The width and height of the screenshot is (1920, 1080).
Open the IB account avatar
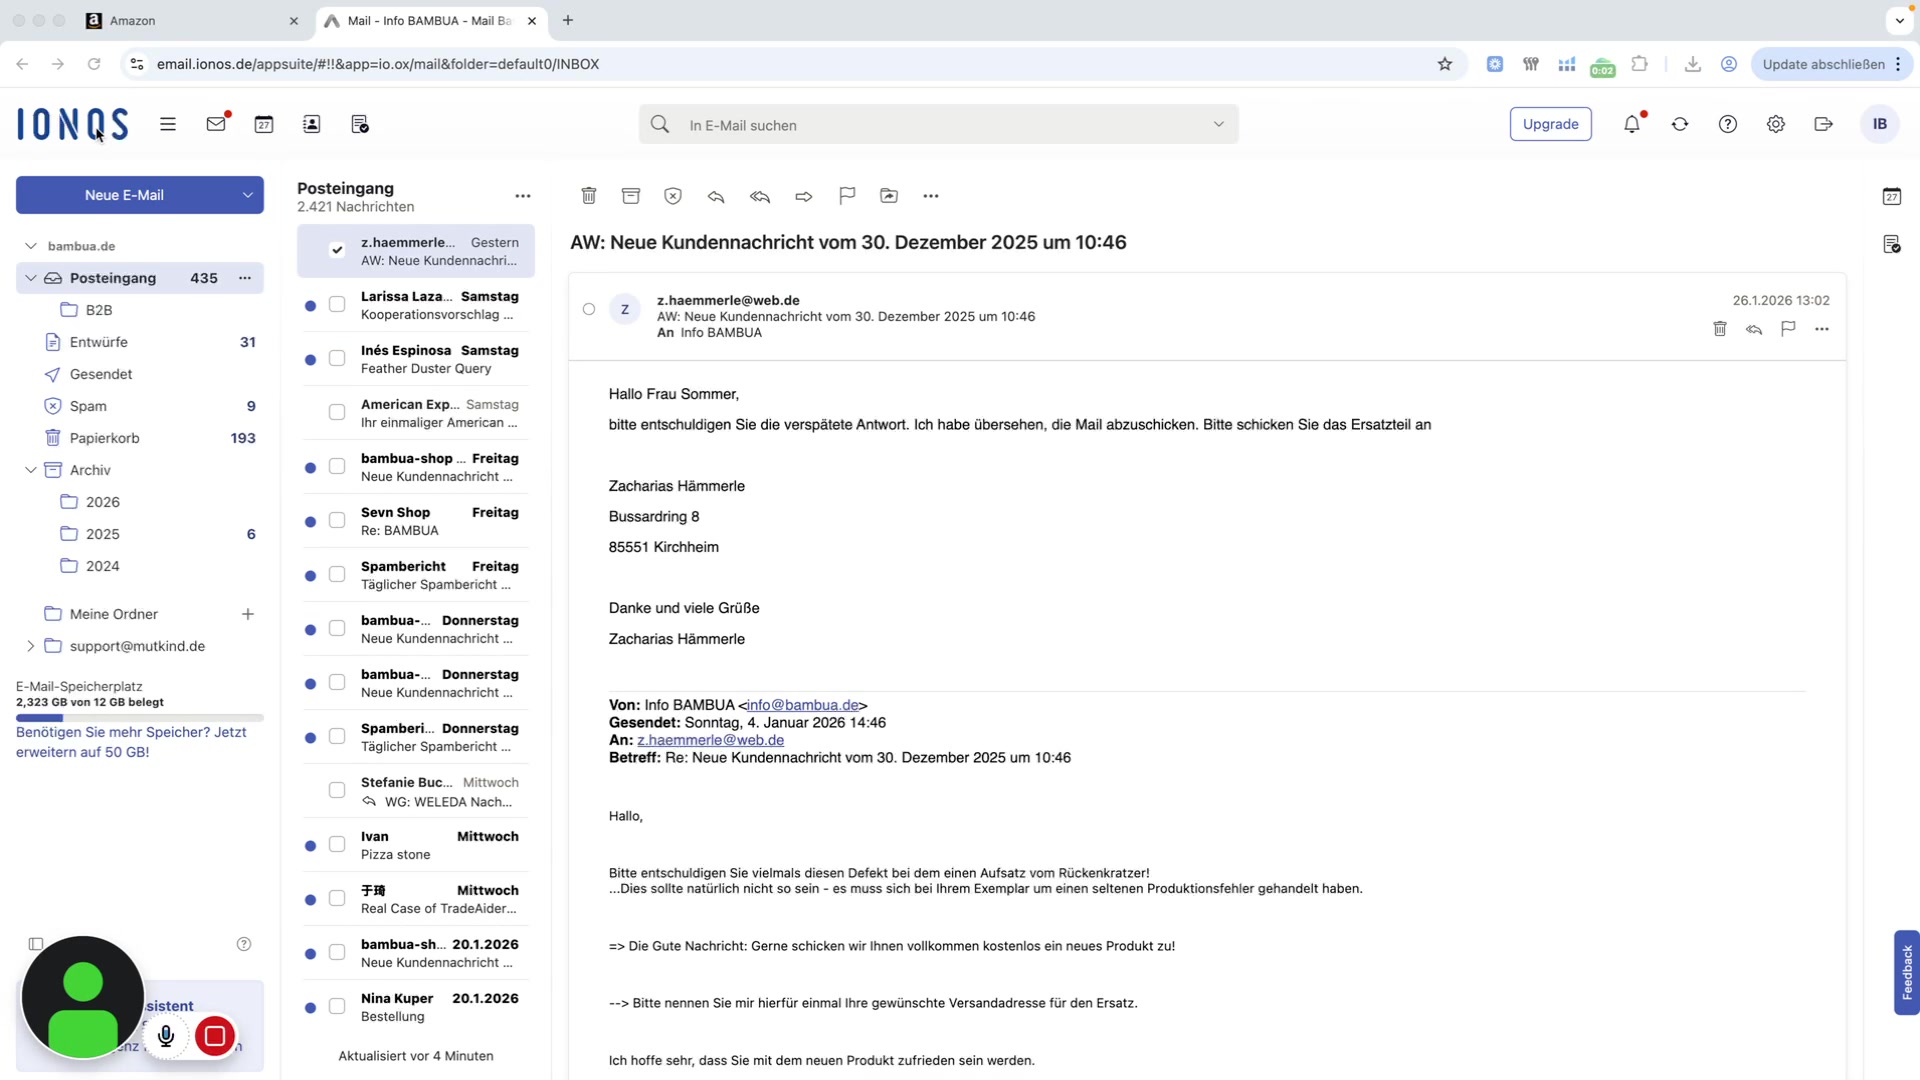1880,124
